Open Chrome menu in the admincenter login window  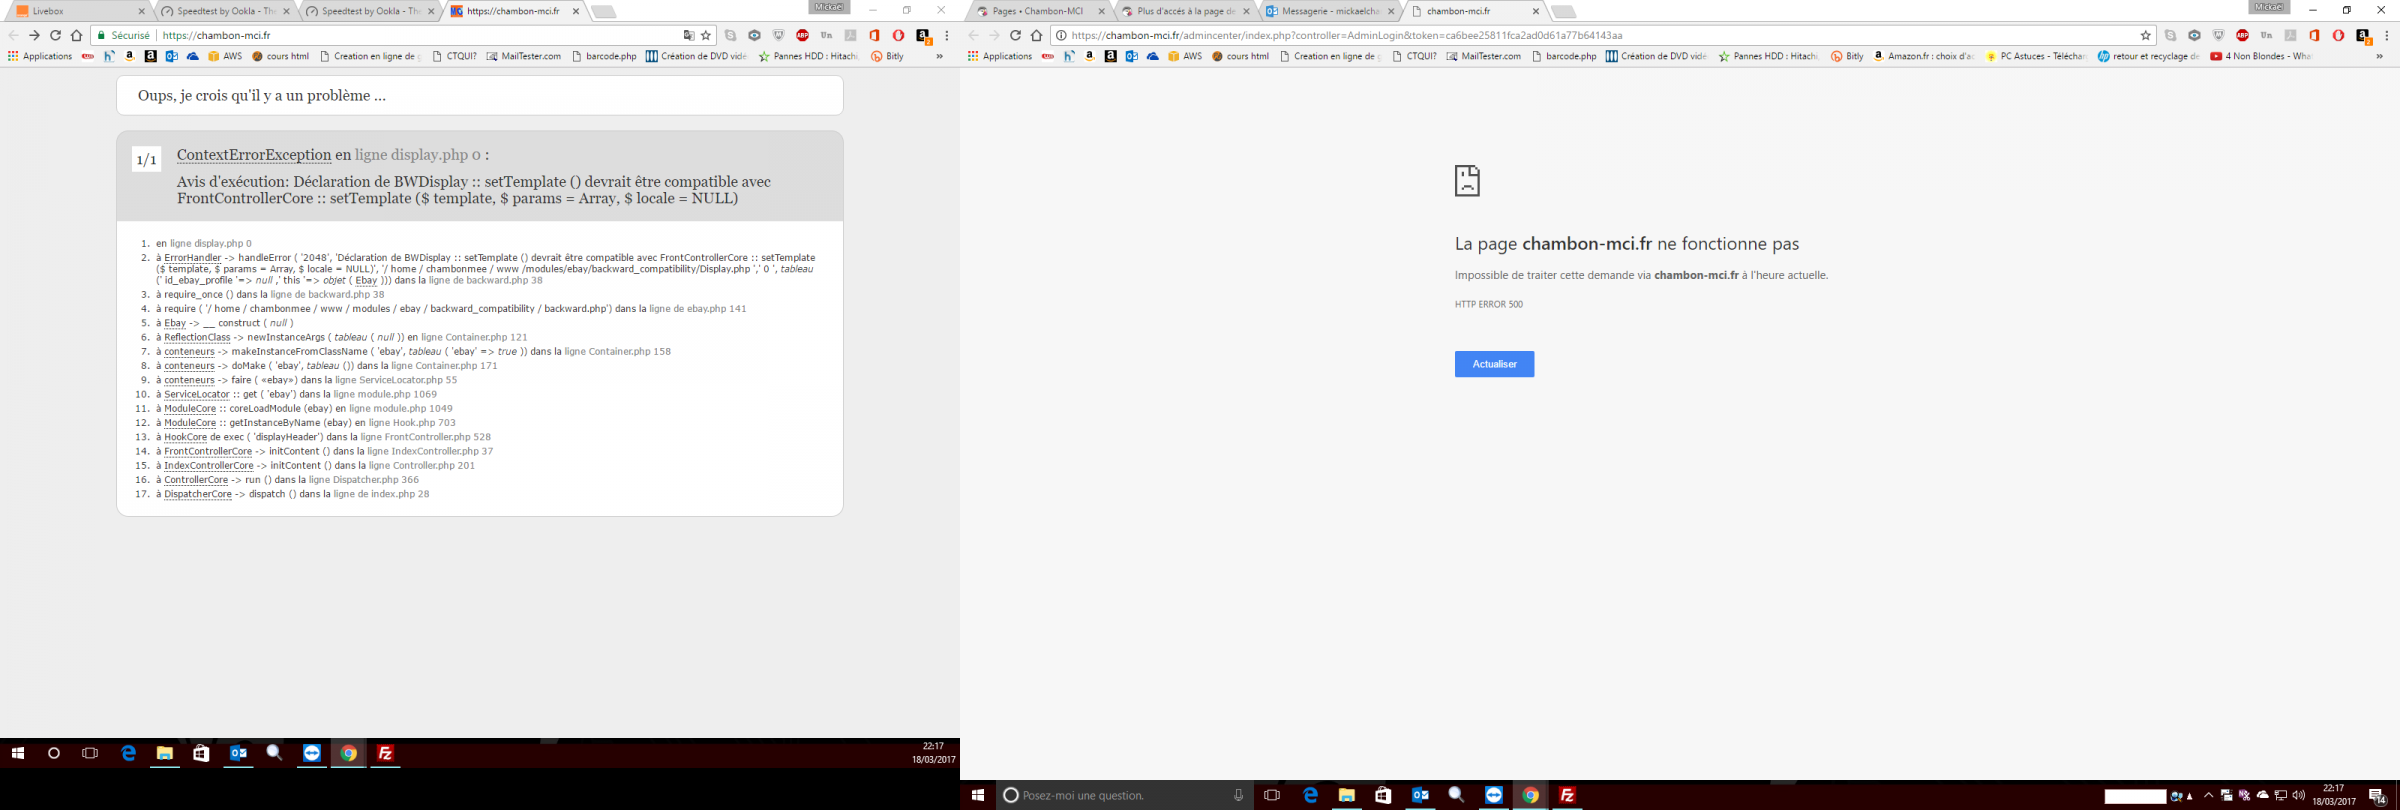(x=2387, y=35)
